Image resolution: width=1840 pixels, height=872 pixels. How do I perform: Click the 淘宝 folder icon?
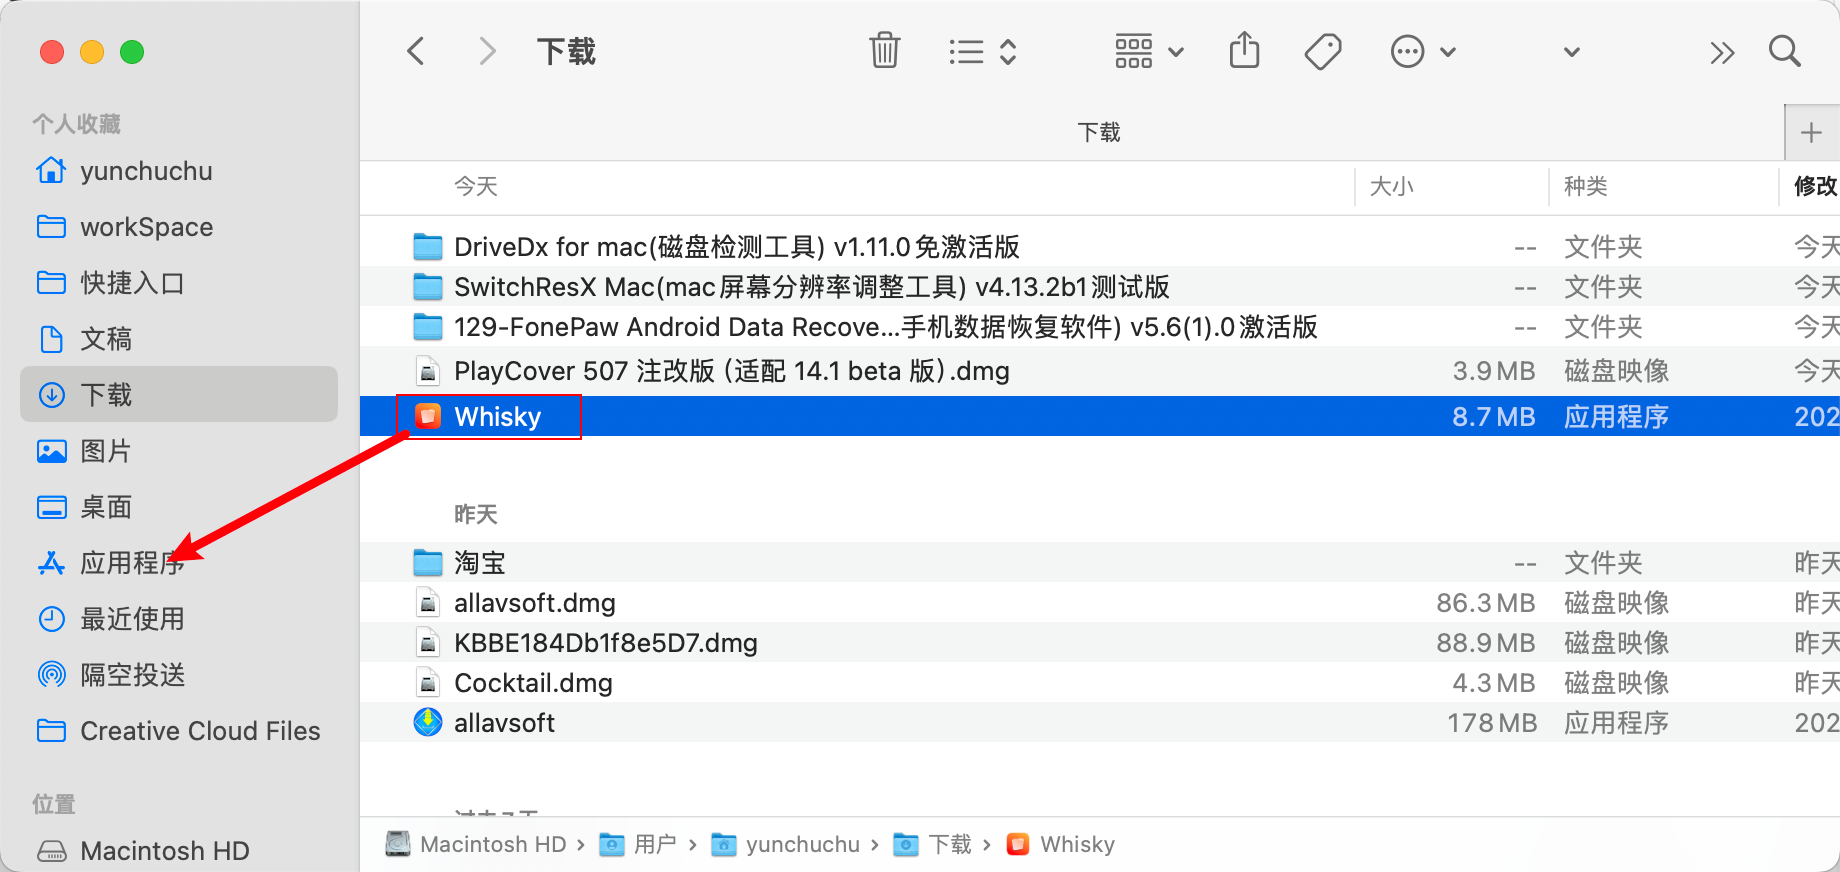pos(428,562)
